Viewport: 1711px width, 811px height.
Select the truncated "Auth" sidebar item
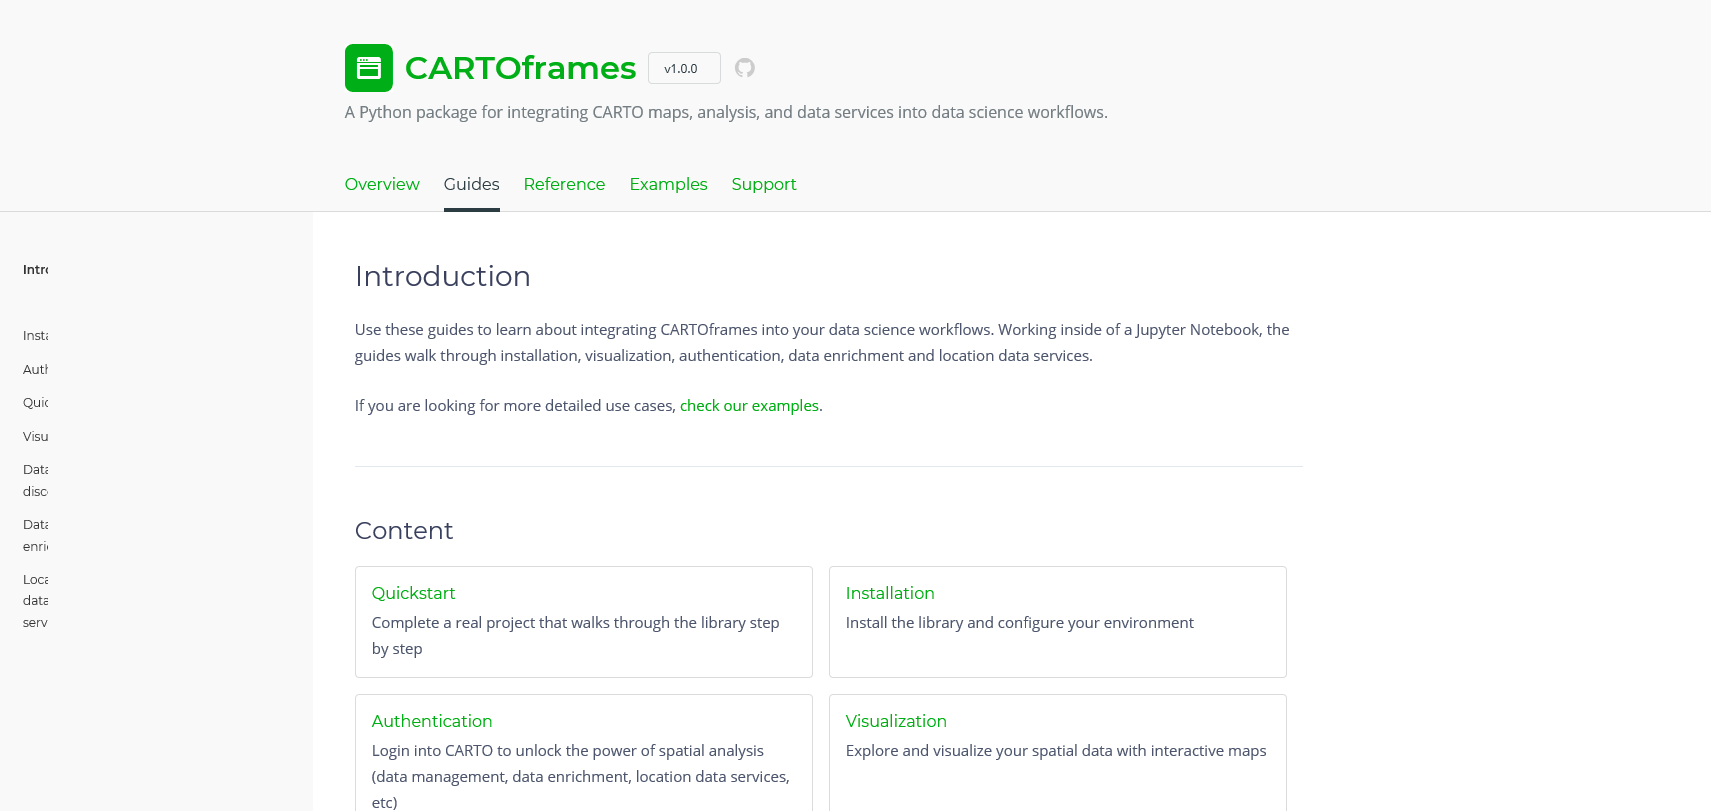coord(36,370)
